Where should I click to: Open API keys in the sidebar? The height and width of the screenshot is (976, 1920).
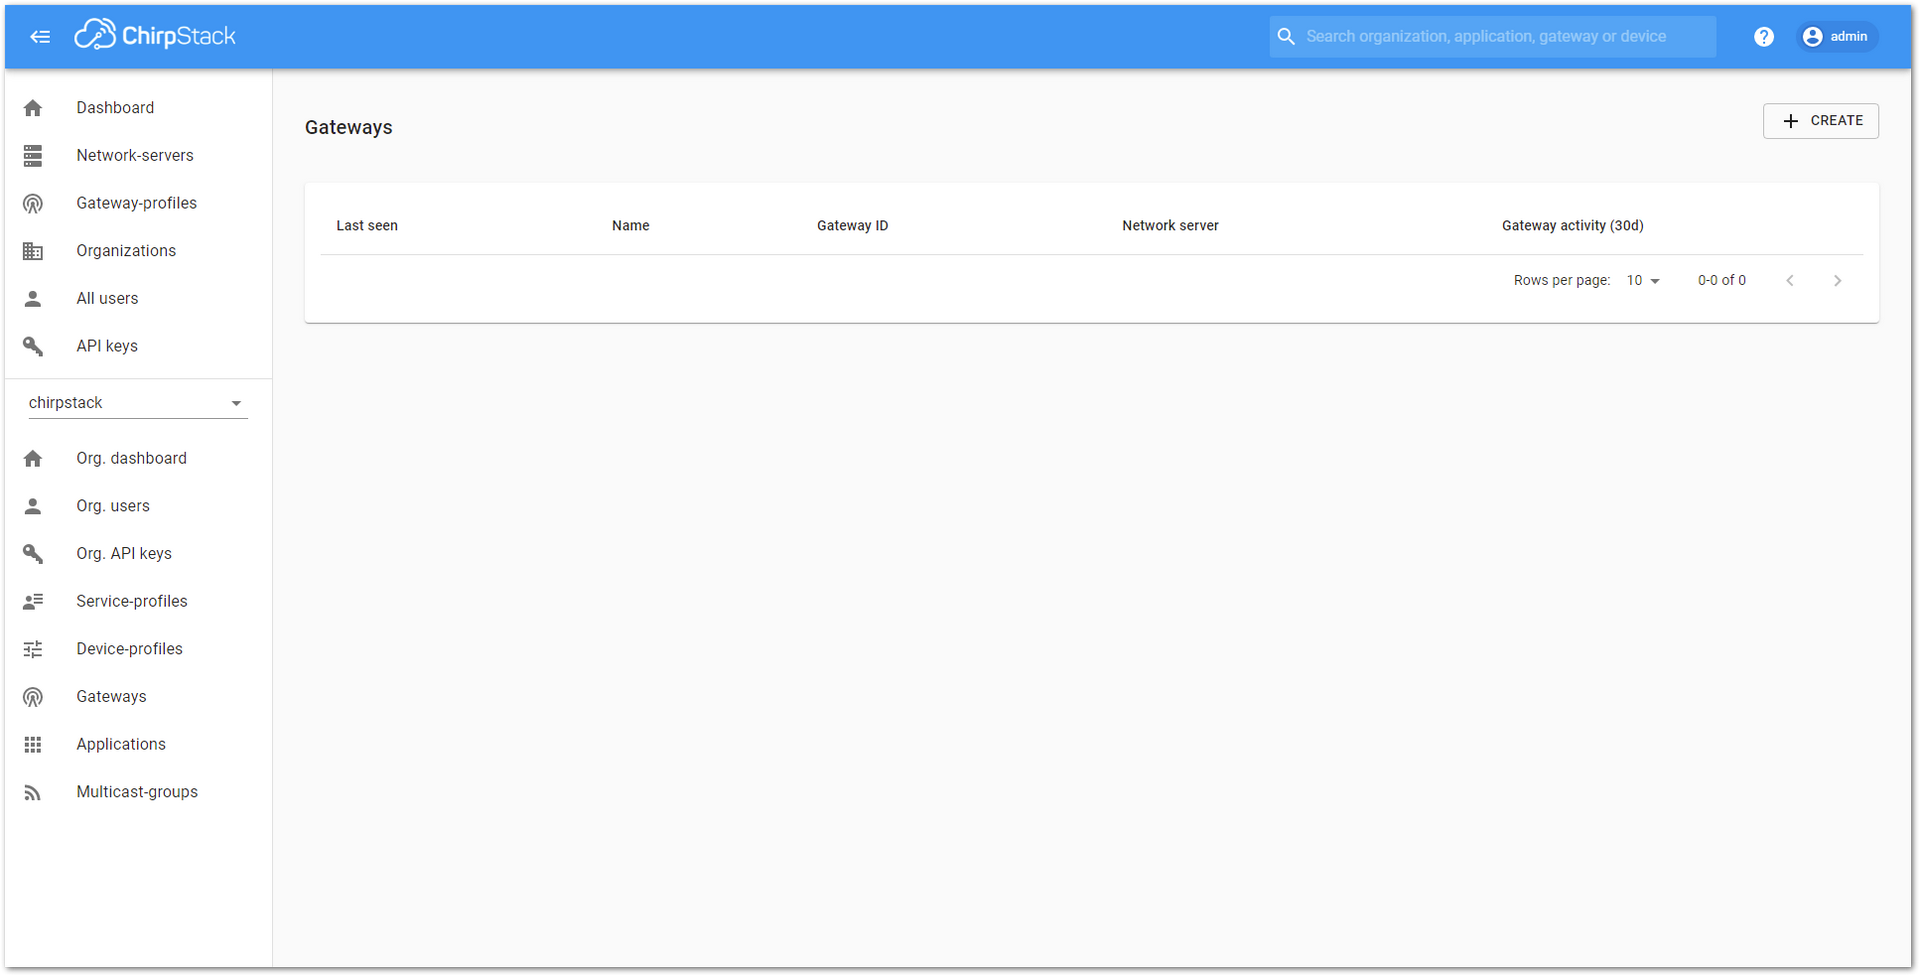click(138, 346)
